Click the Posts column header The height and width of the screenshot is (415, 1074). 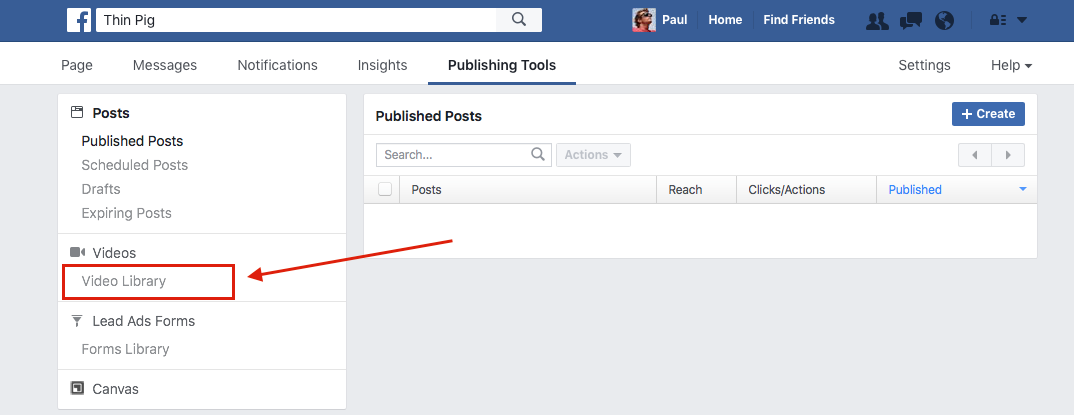pos(528,190)
